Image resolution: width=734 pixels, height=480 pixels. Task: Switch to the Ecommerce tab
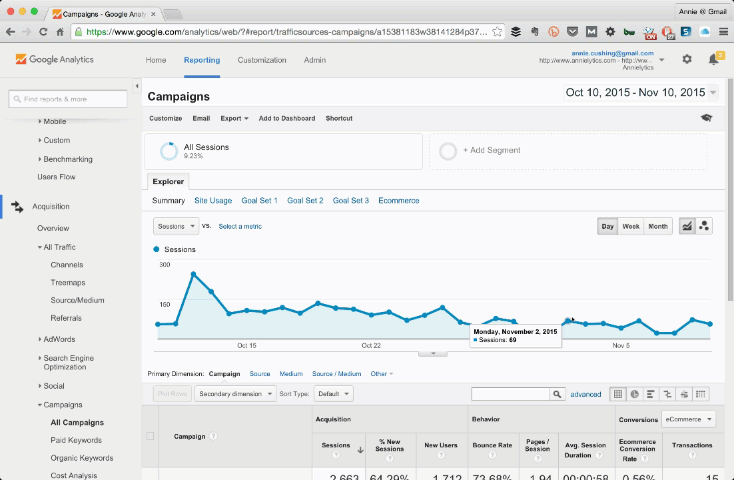click(x=398, y=201)
